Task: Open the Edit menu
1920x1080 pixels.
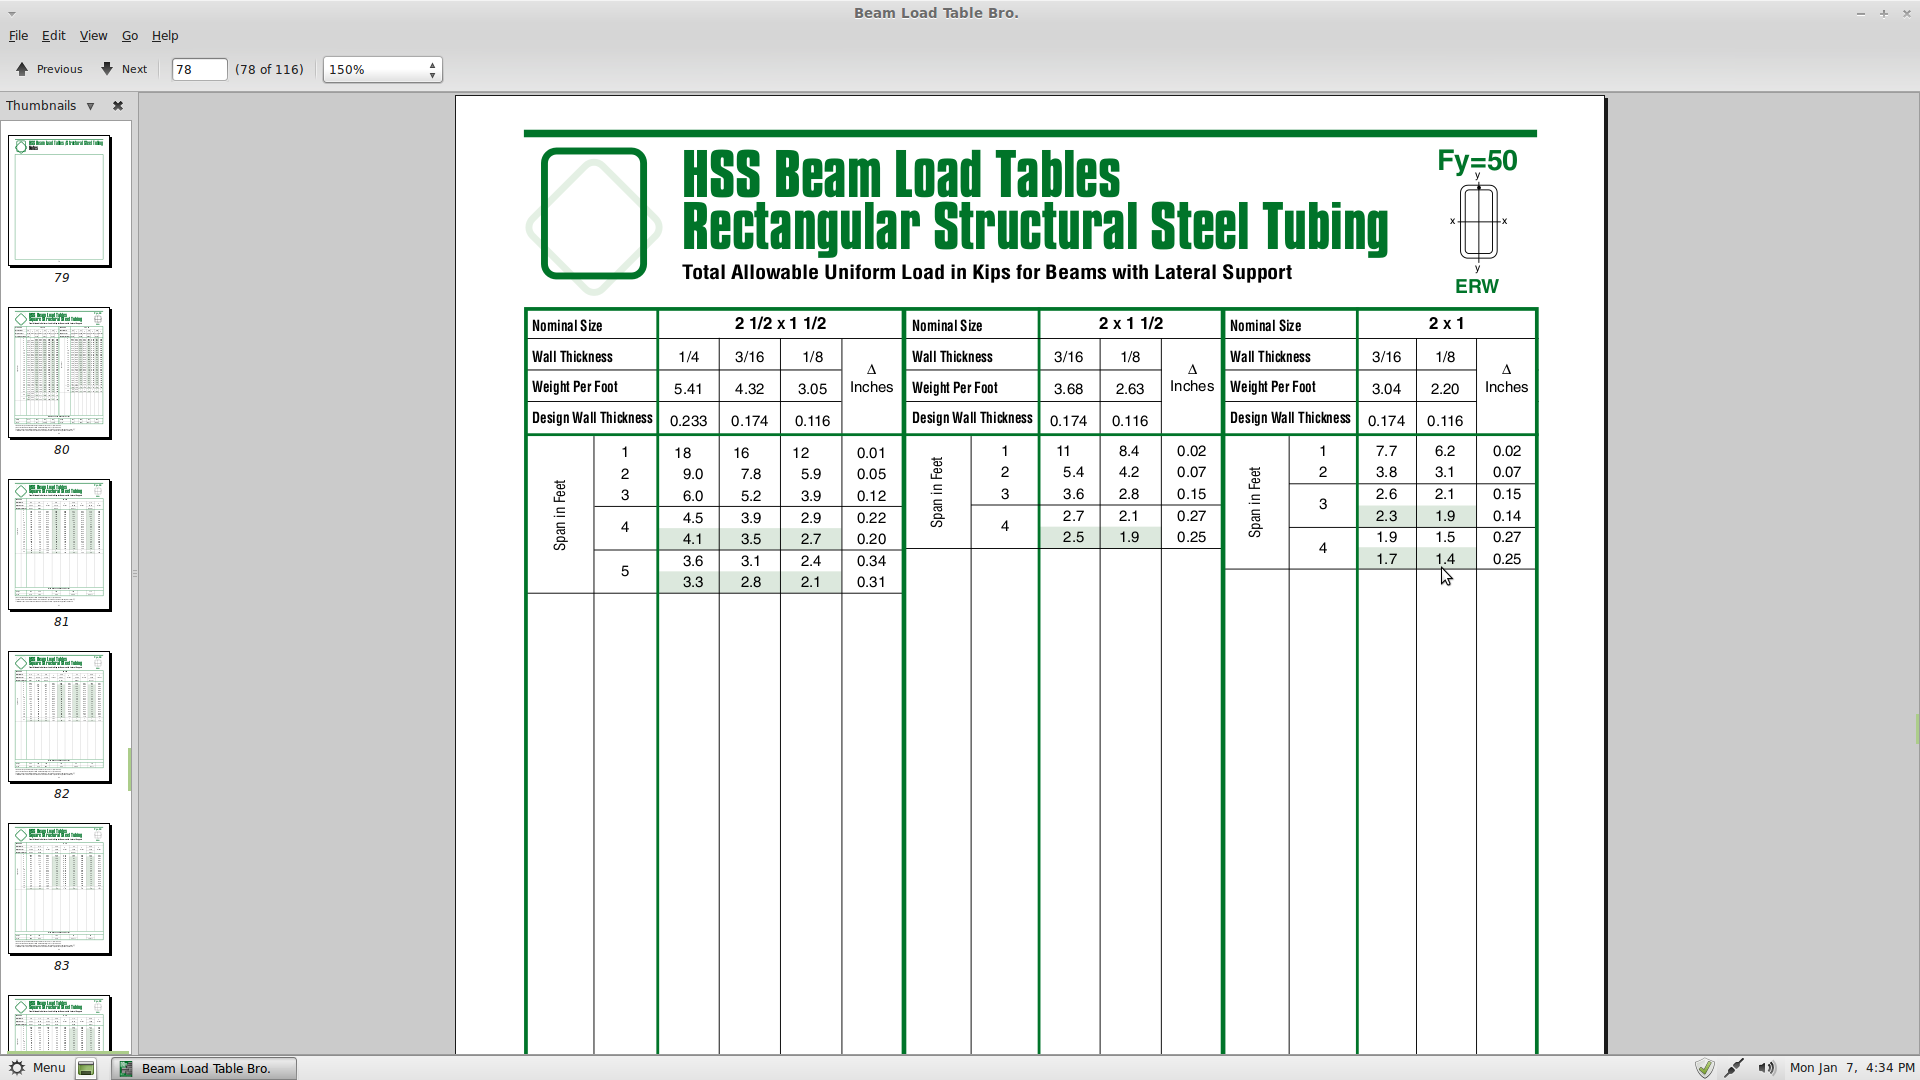Action: 53,36
